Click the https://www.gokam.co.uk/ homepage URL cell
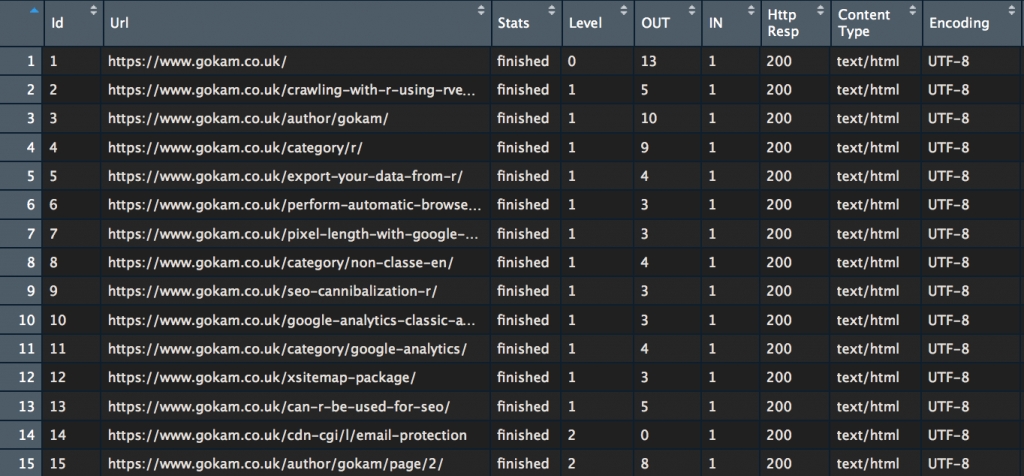 197,61
